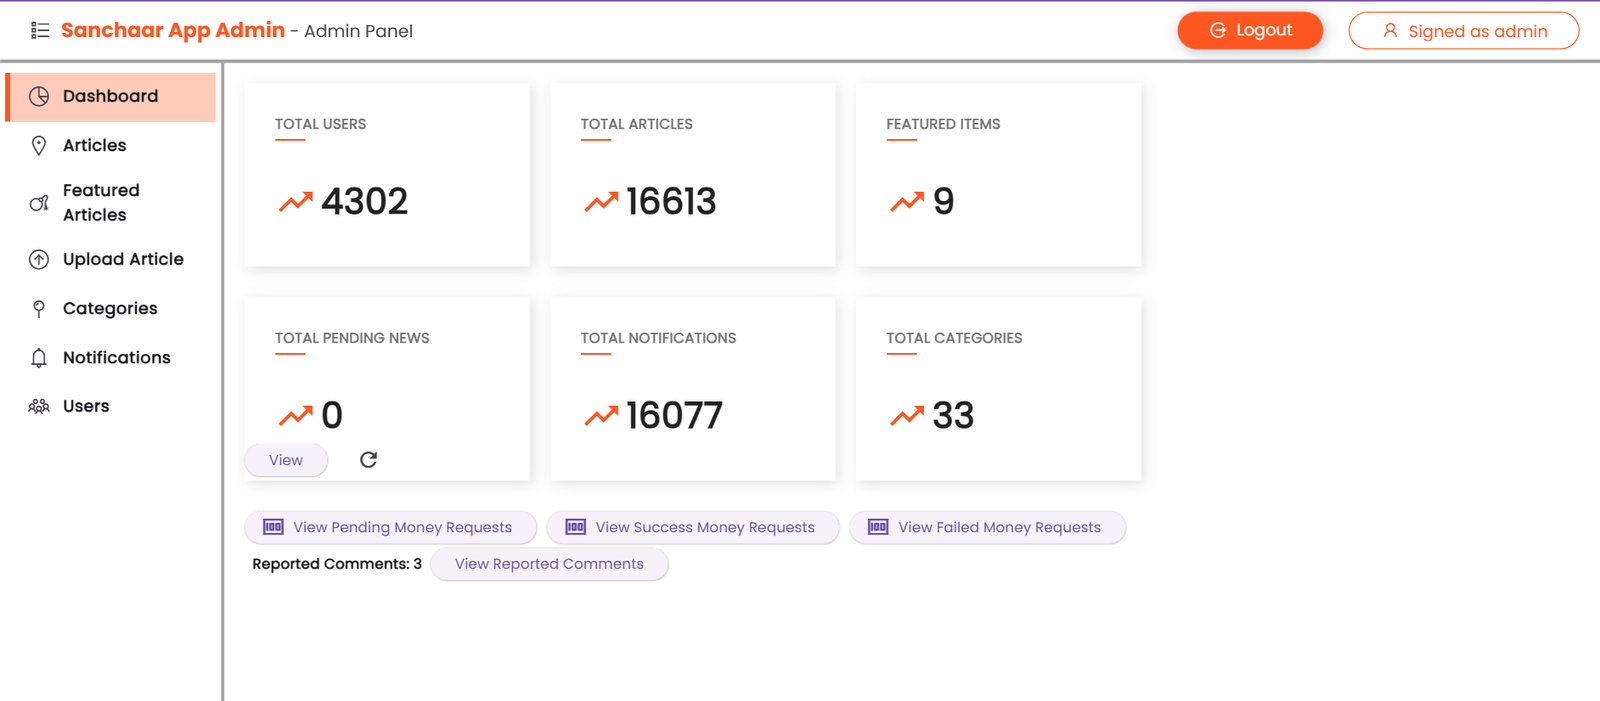Screen dimensions: 1600x701
Task: Open the Categories section
Action: (110, 309)
